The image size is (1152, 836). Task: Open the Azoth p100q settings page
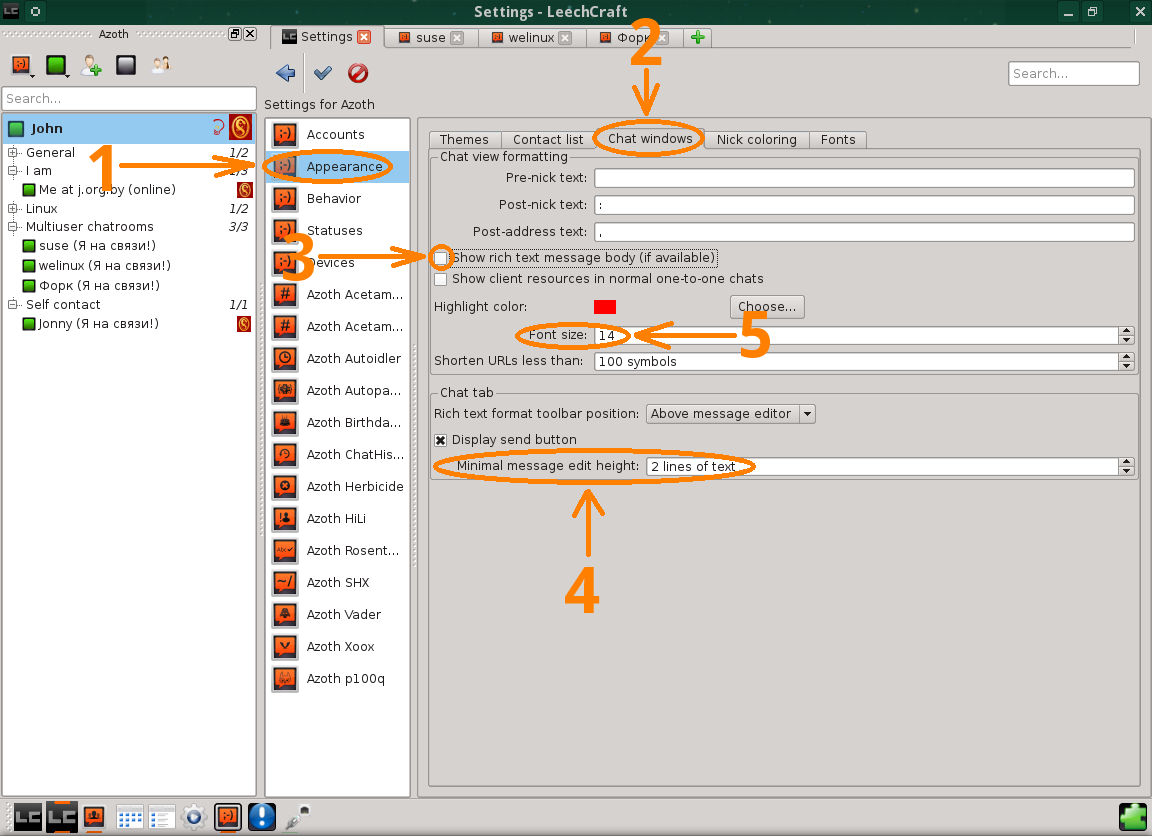click(337, 679)
